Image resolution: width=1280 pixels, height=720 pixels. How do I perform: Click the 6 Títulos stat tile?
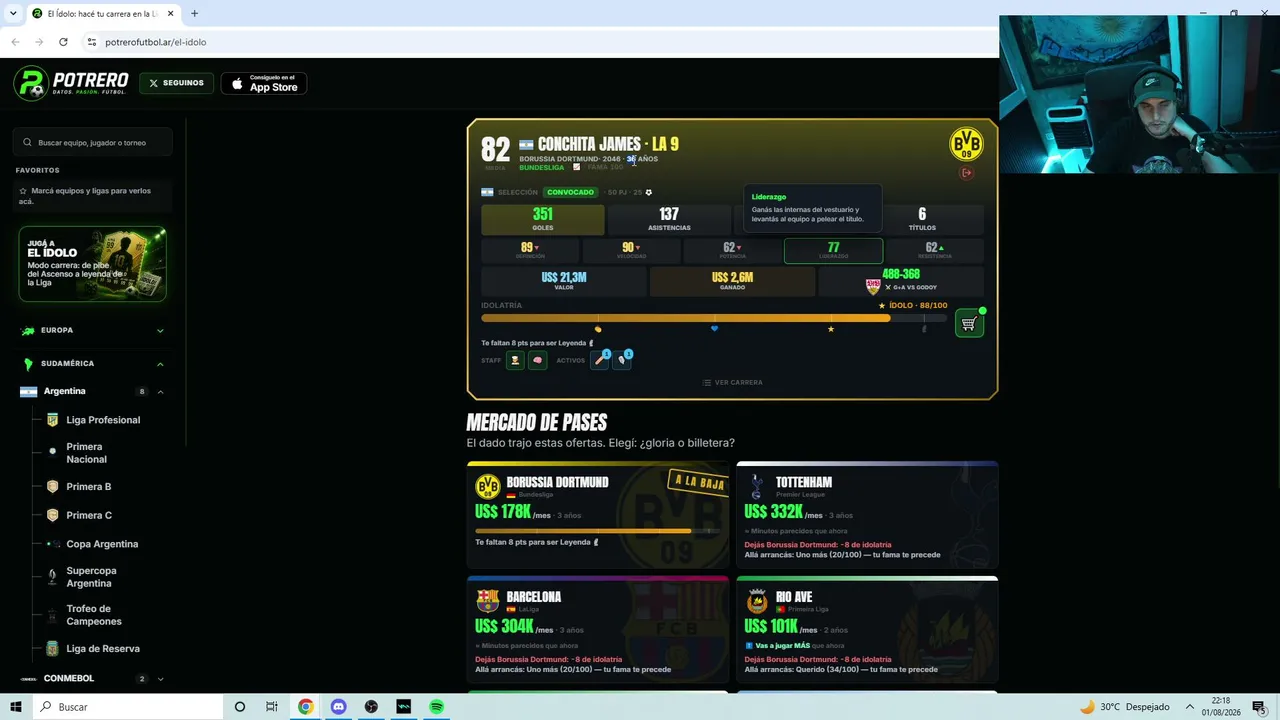[x=922, y=219]
